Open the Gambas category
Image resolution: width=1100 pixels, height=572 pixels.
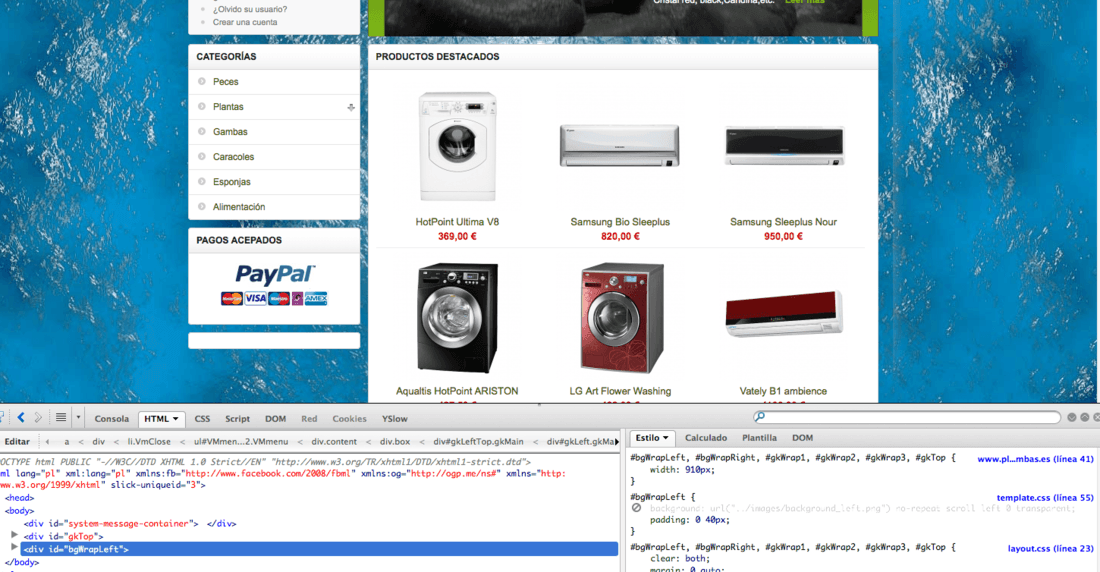pyautogui.click(x=230, y=131)
